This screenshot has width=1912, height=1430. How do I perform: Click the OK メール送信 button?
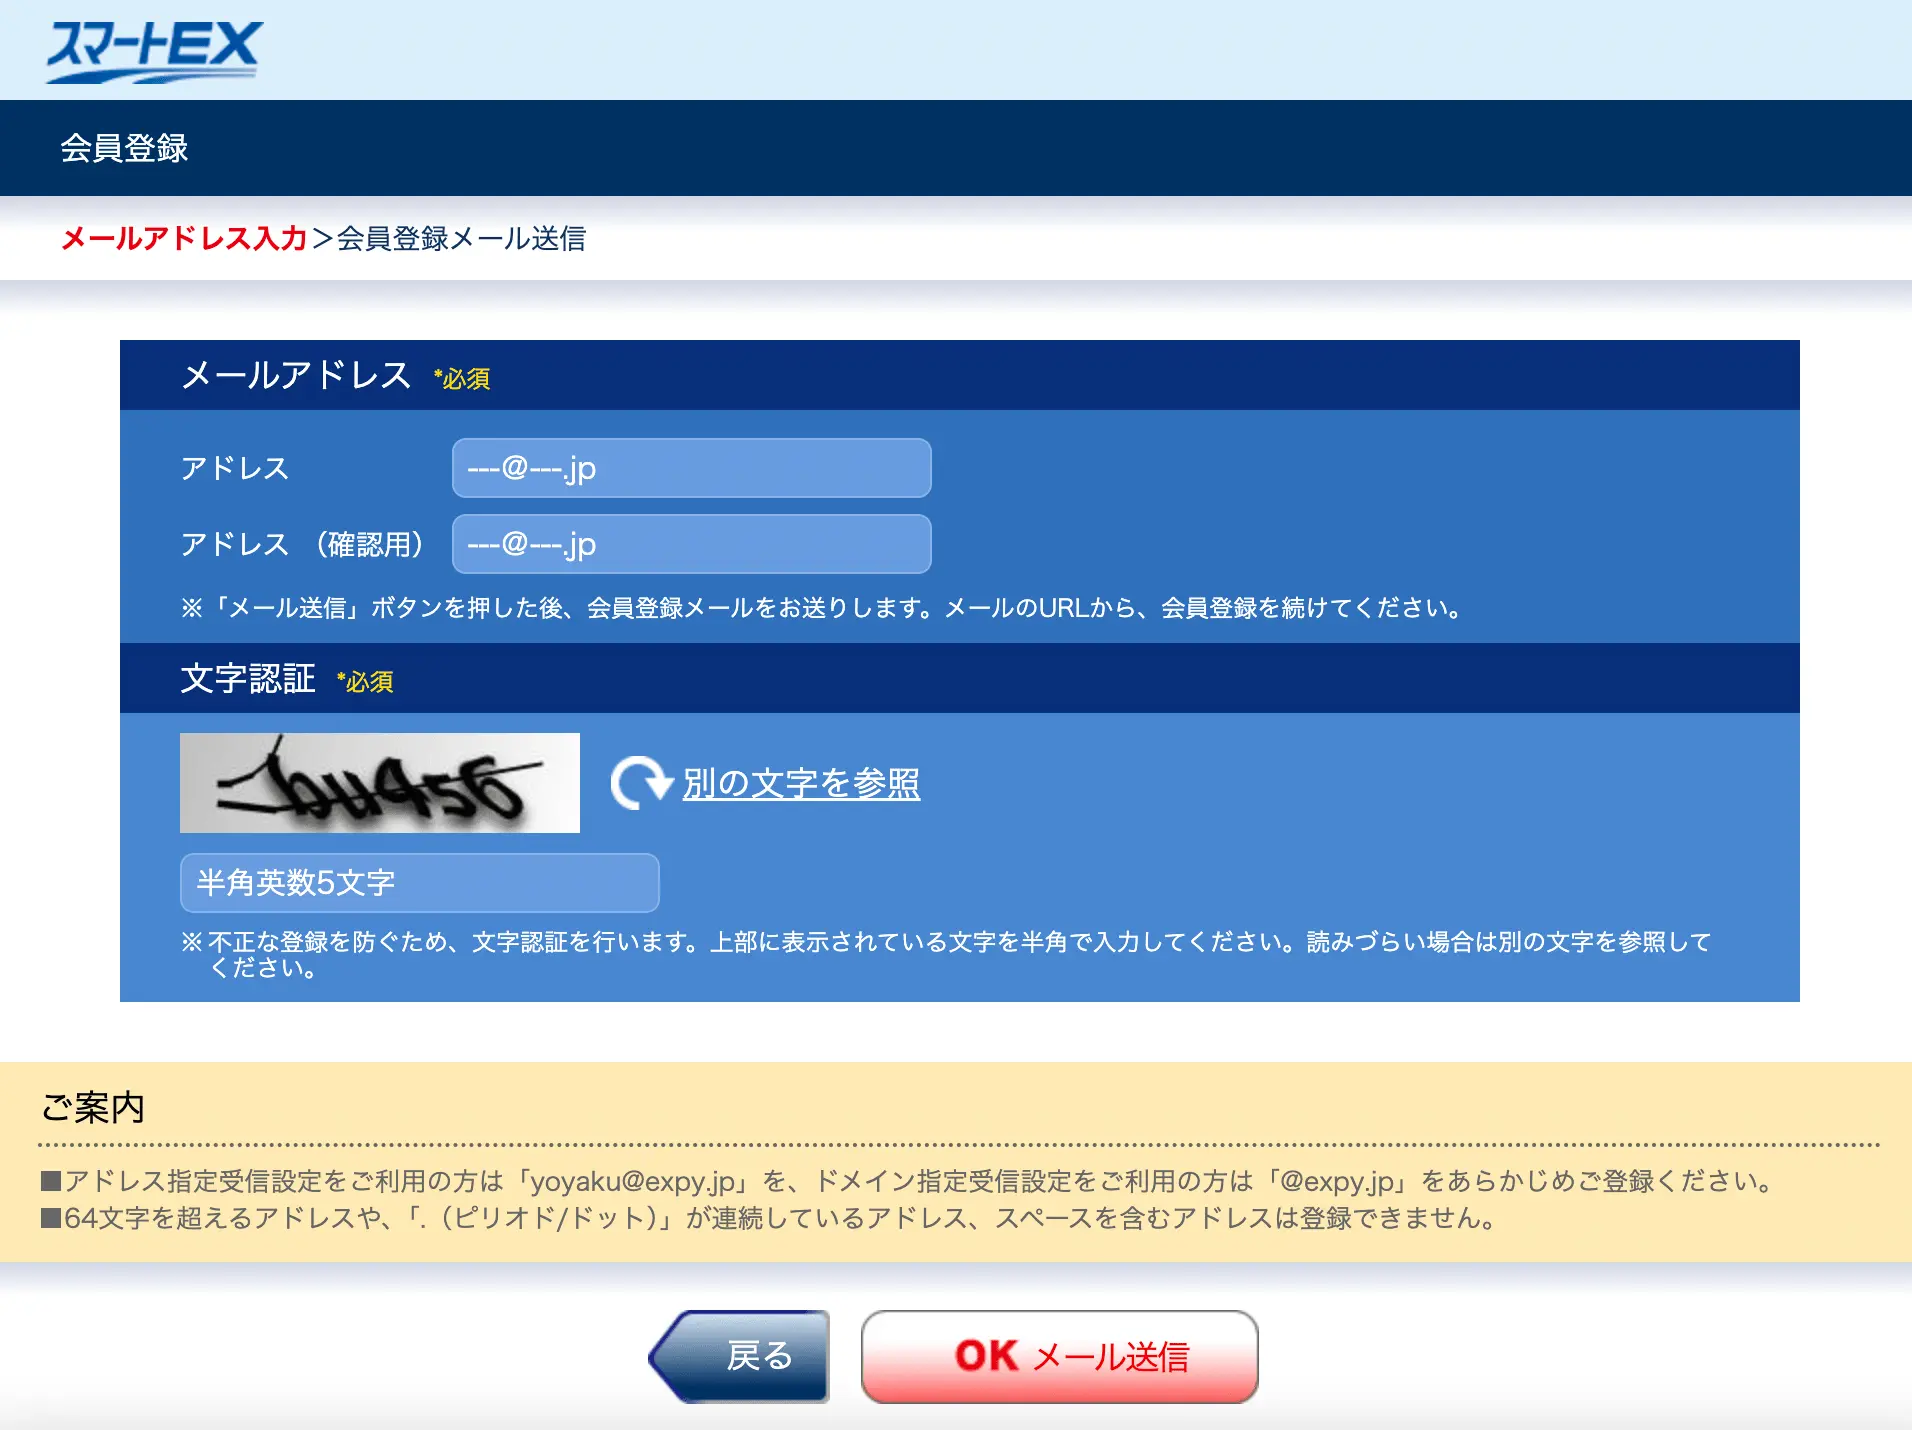pyautogui.click(x=1059, y=1356)
